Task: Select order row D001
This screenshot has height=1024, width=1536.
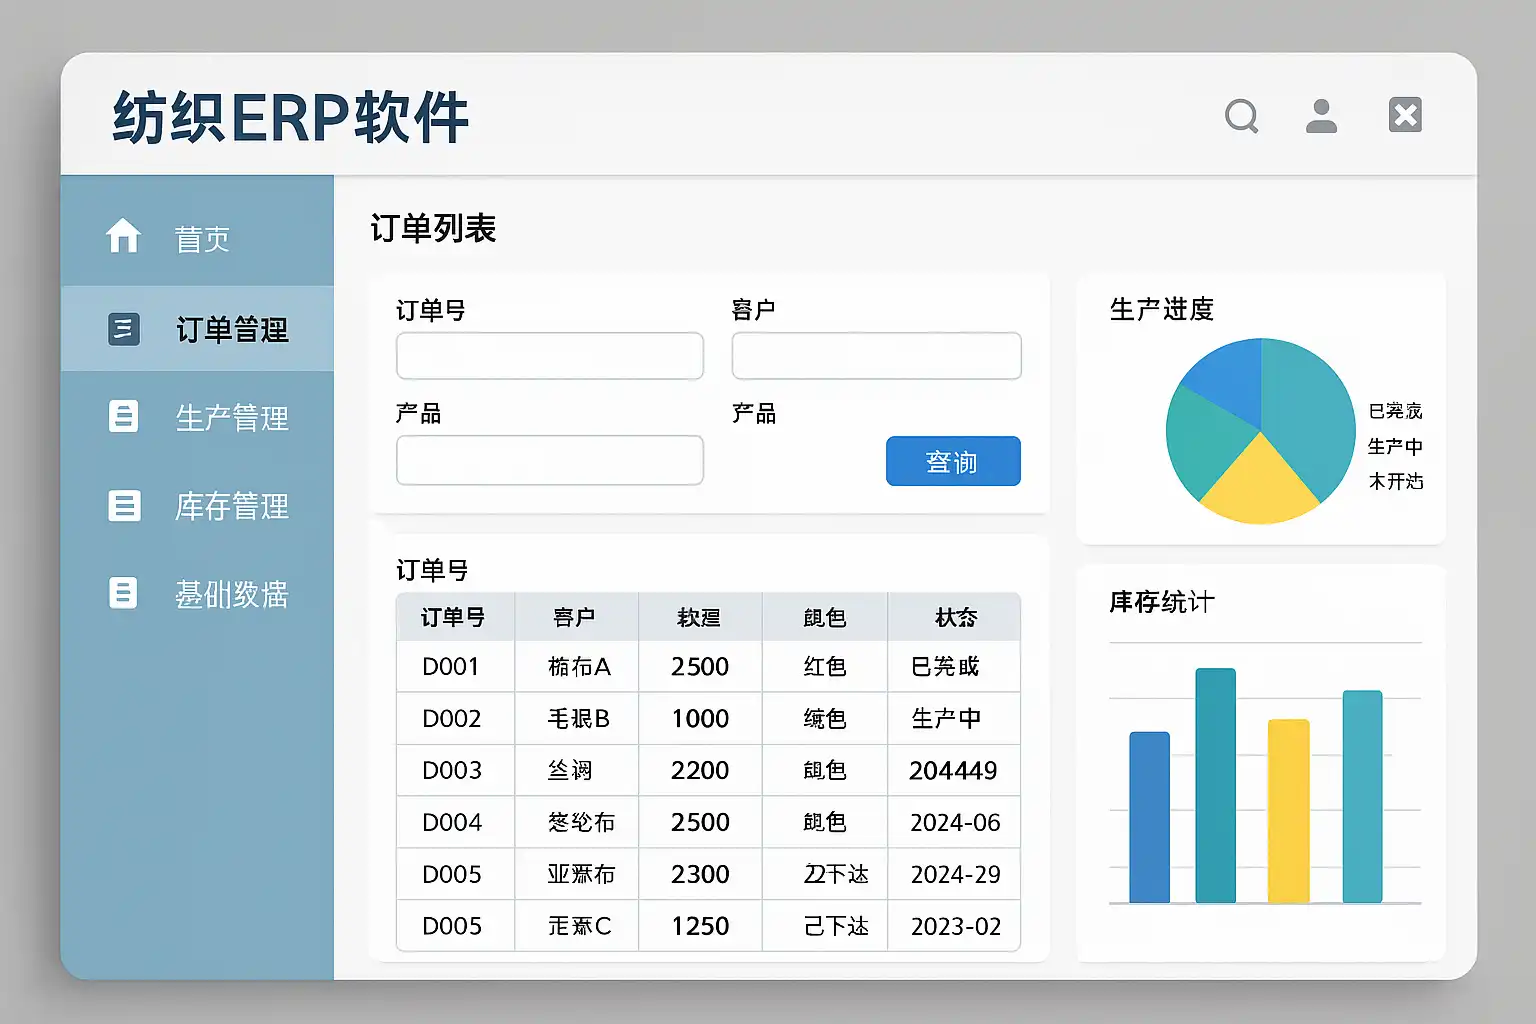Action: (x=451, y=667)
